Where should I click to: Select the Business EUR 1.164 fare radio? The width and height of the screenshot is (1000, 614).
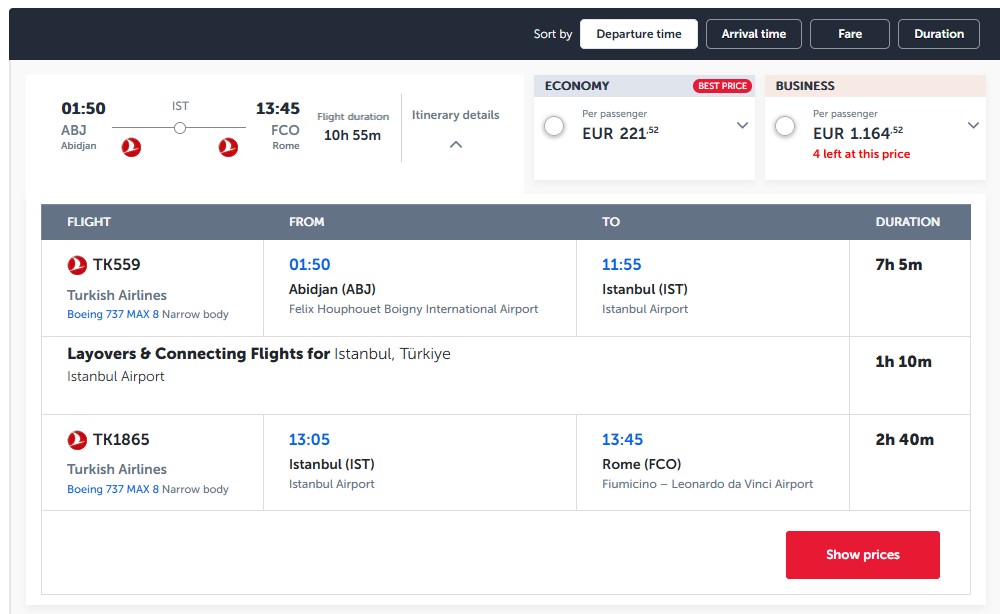[x=785, y=126]
